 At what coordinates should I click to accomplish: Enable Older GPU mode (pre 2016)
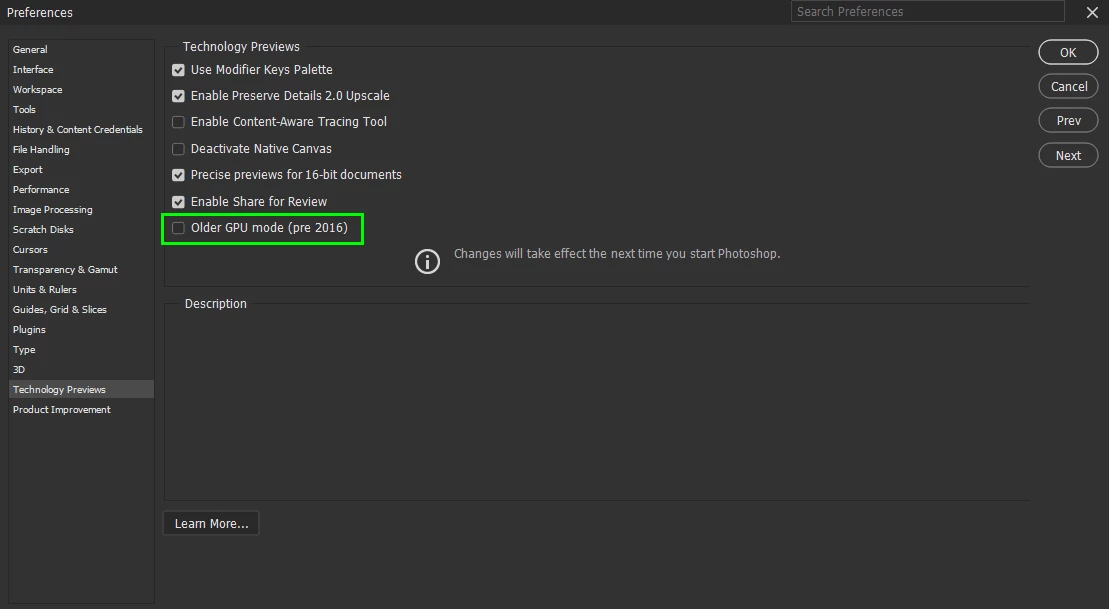pos(178,228)
